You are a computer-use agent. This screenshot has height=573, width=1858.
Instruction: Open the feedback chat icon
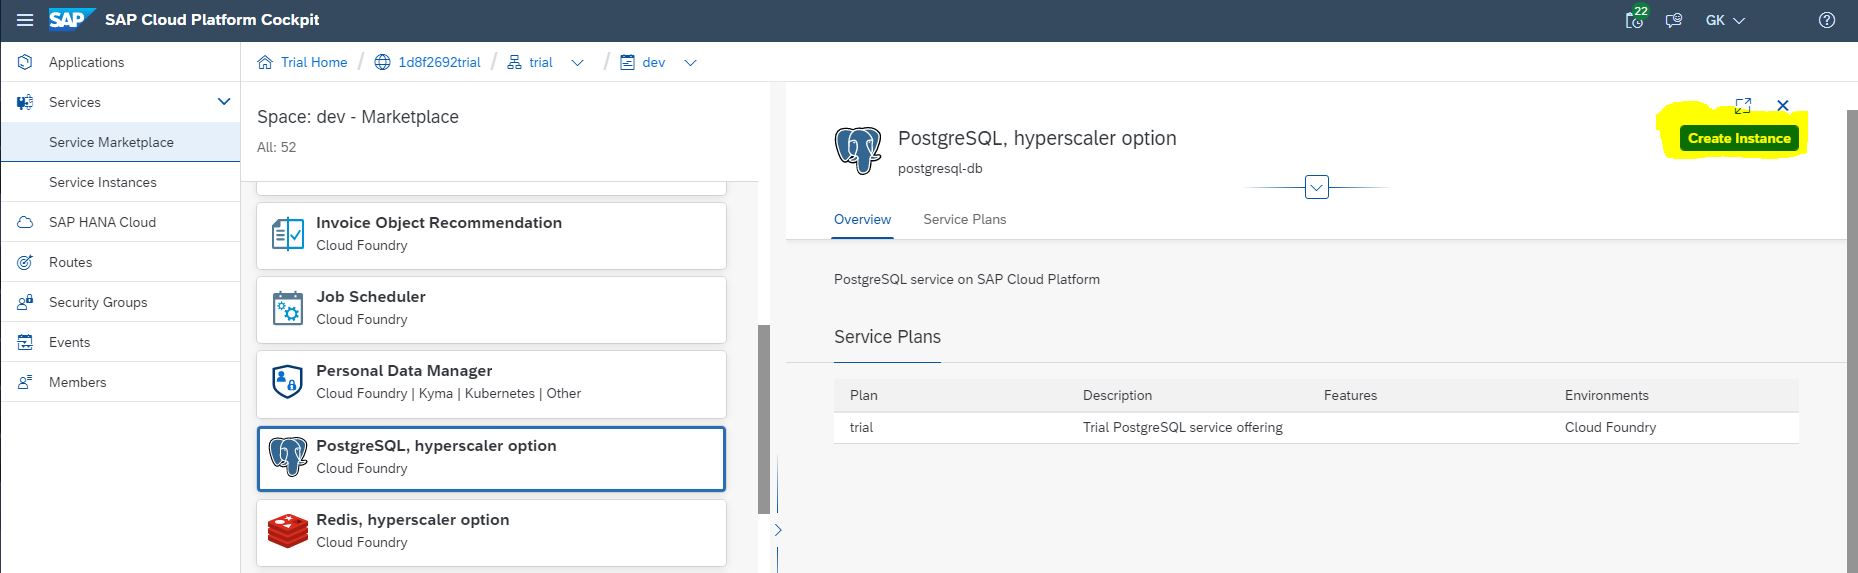[x=1674, y=20]
